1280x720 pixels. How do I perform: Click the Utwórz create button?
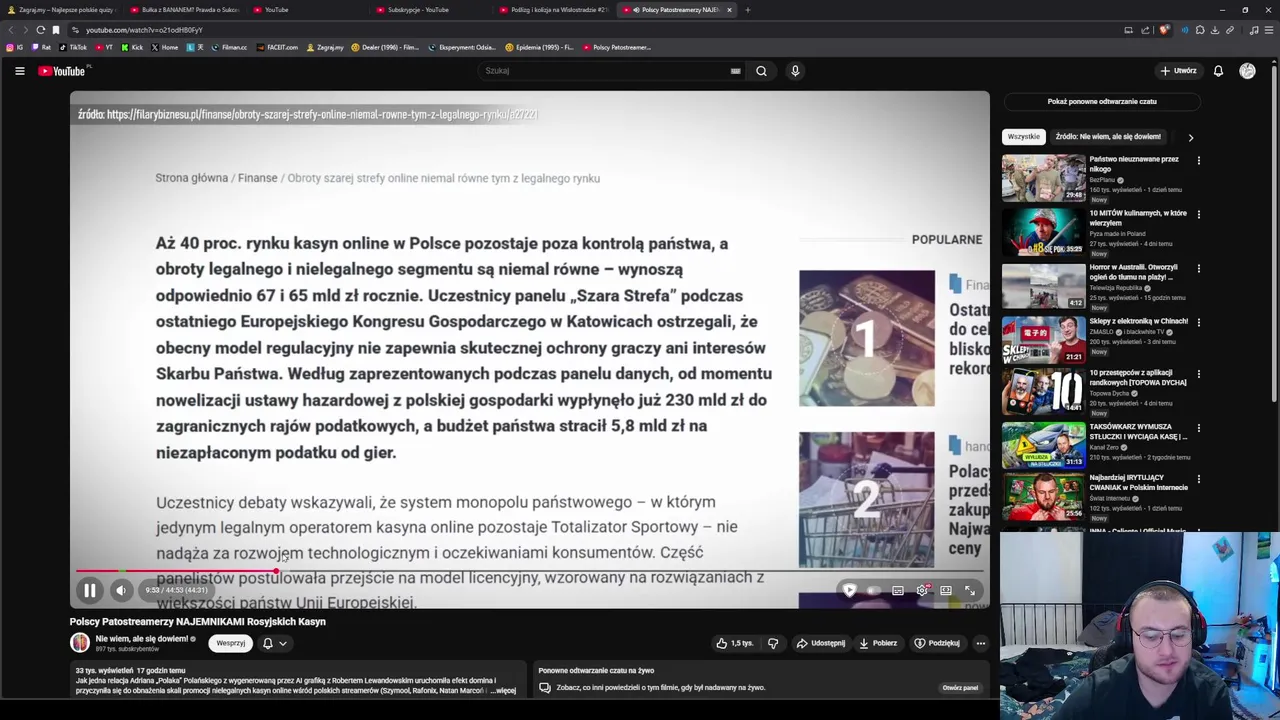(x=1178, y=71)
